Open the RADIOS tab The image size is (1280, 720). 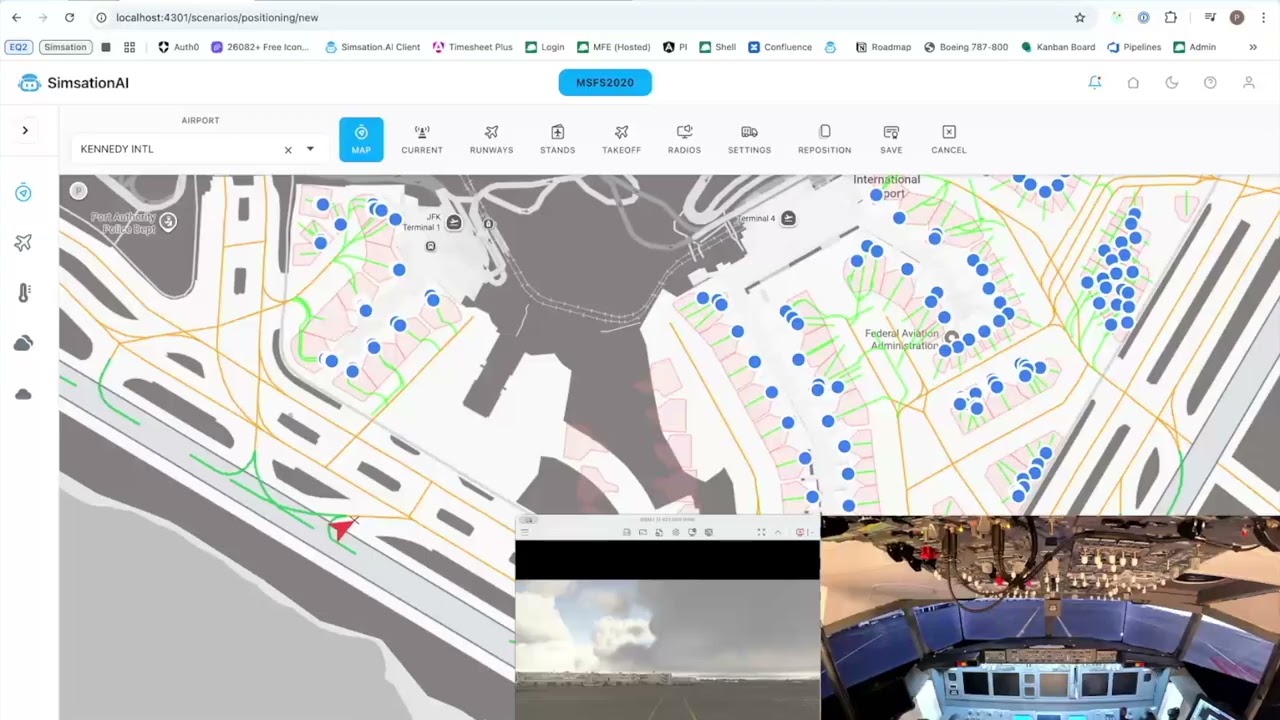(x=684, y=139)
